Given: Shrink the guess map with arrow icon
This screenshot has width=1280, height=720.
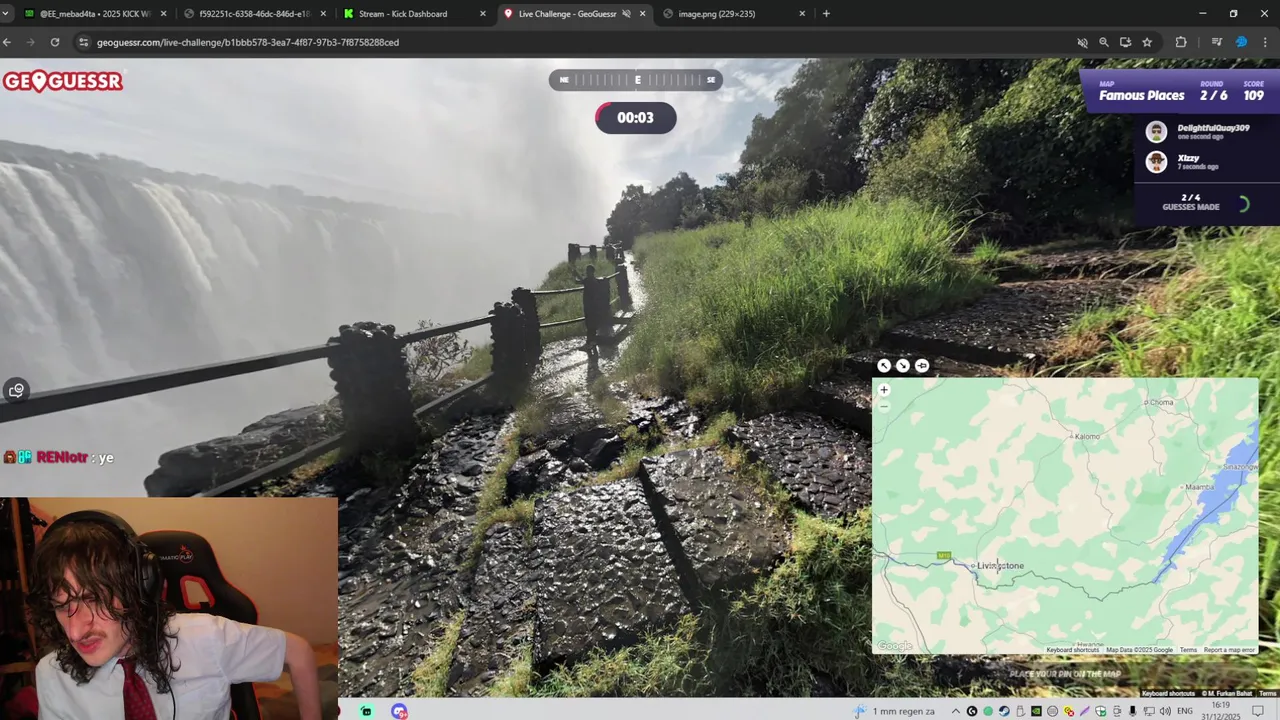Looking at the screenshot, I should click(903, 366).
